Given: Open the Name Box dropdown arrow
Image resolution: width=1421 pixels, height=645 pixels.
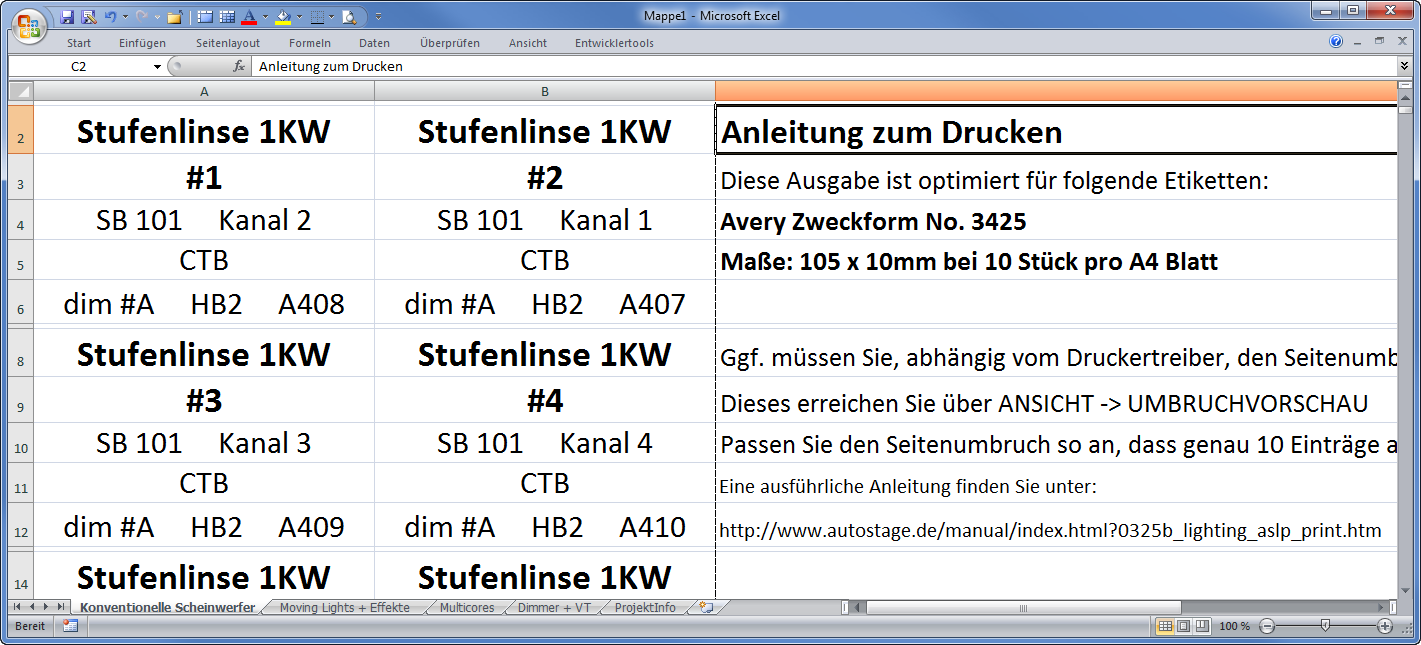Looking at the screenshot, I should click(157, 67).
